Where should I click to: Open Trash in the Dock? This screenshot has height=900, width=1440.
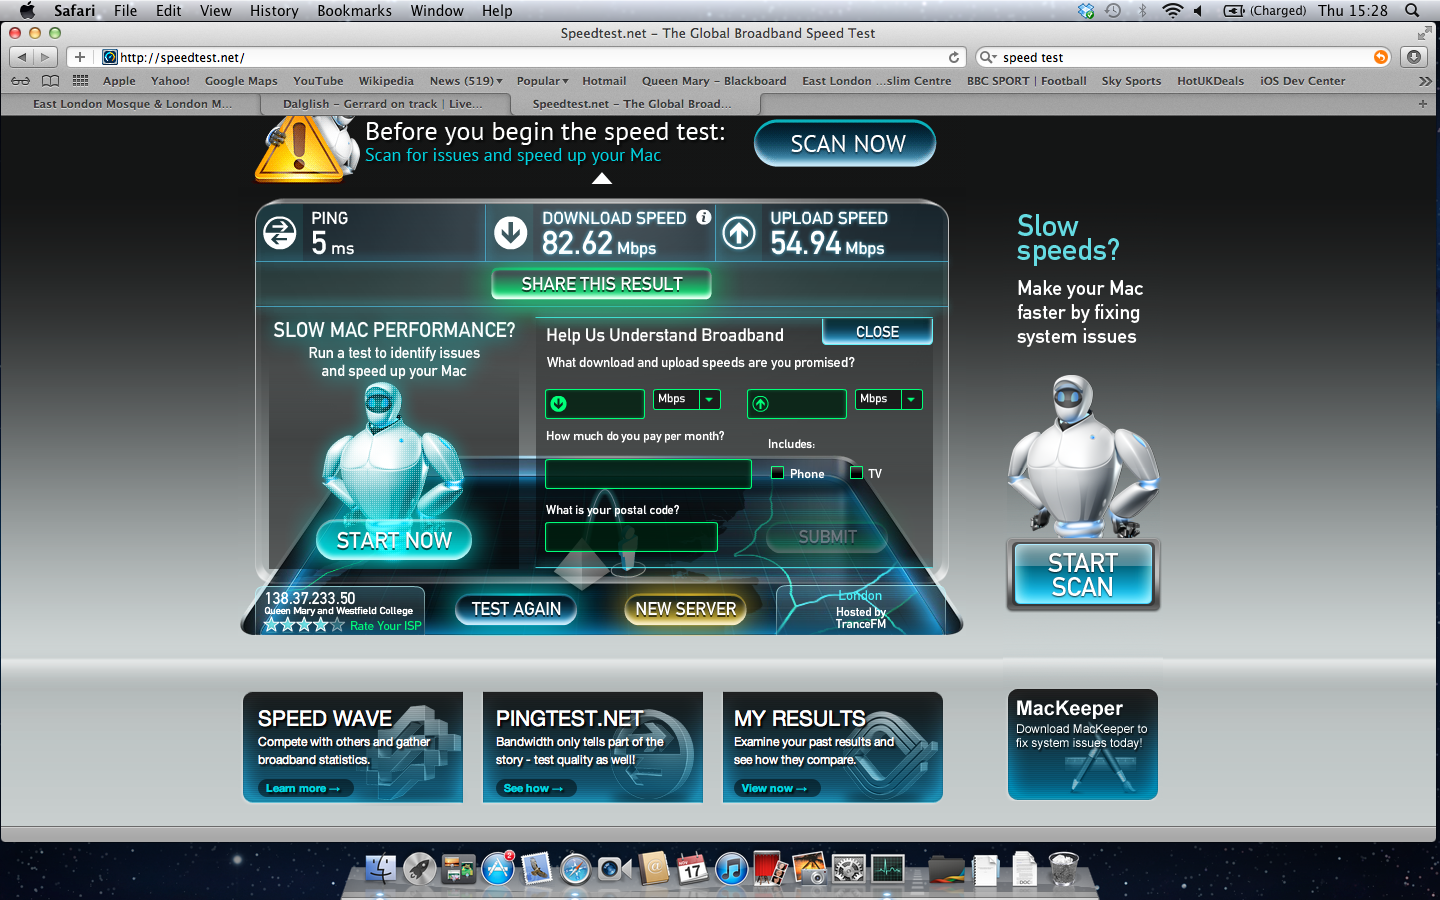click(x=1063, y=868)
